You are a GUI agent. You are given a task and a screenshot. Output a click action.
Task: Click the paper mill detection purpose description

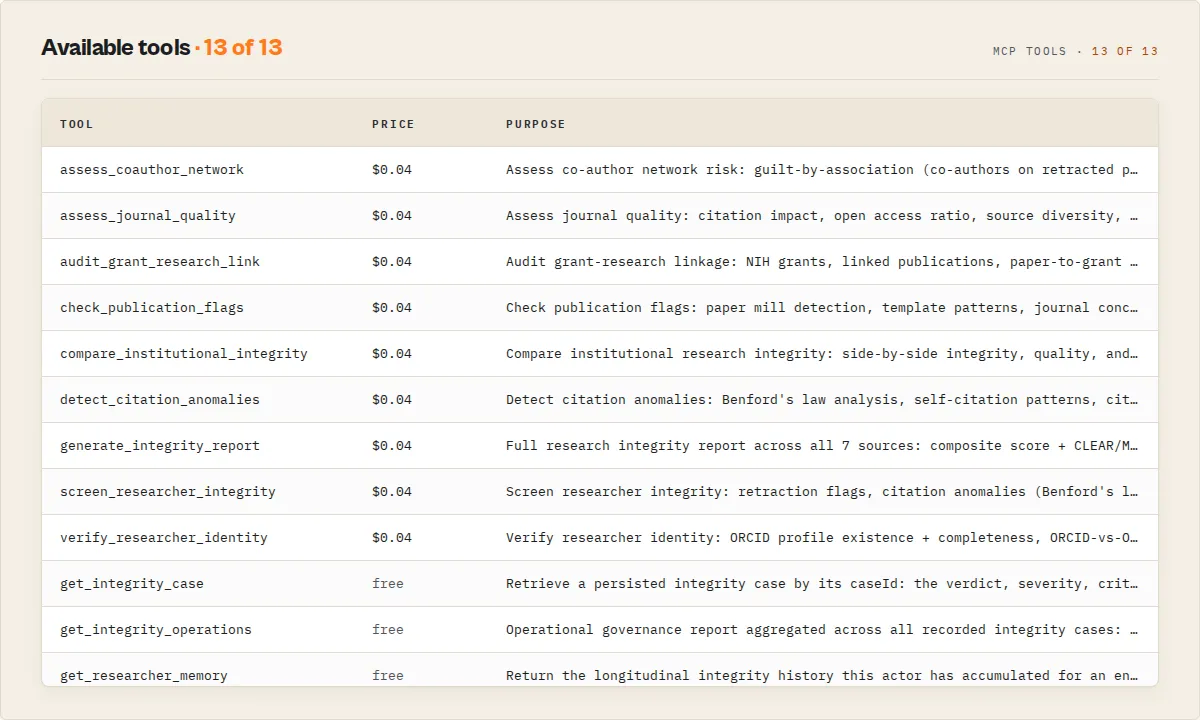pos(823,307)
